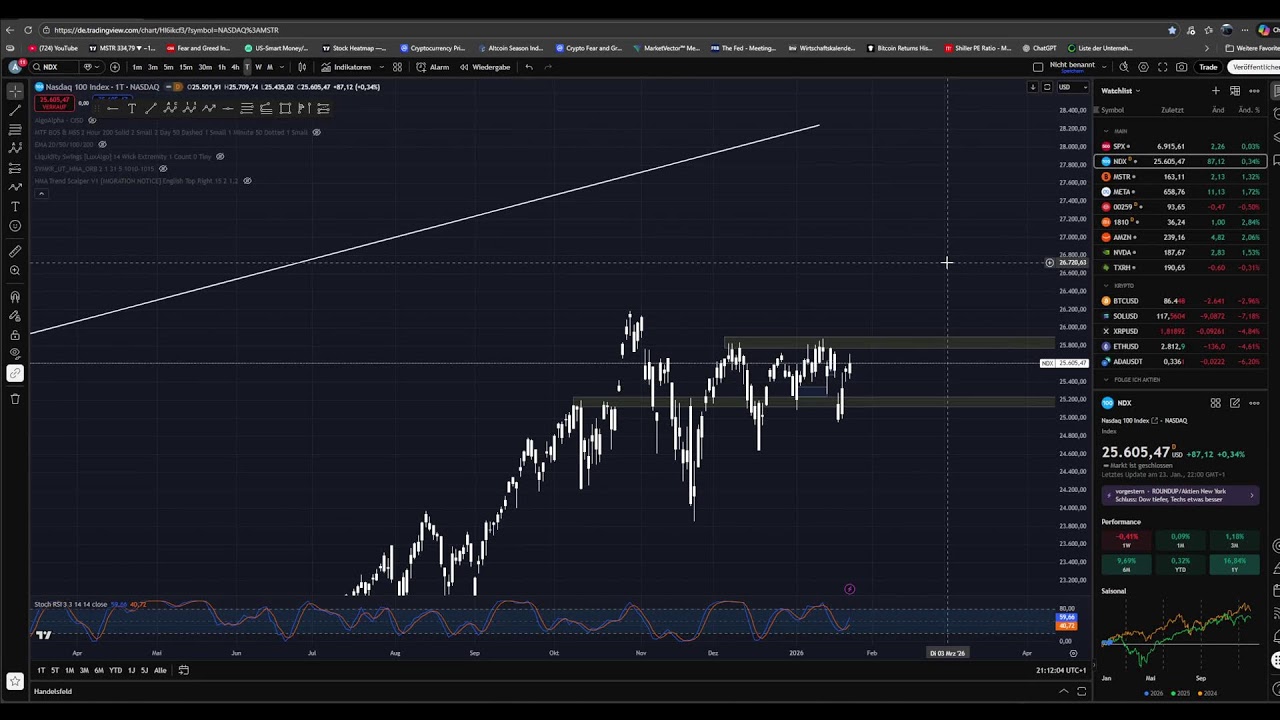Switch to the 1h timeframe
This screenshot has width=1280, height=720.
[x=221, y=67]
